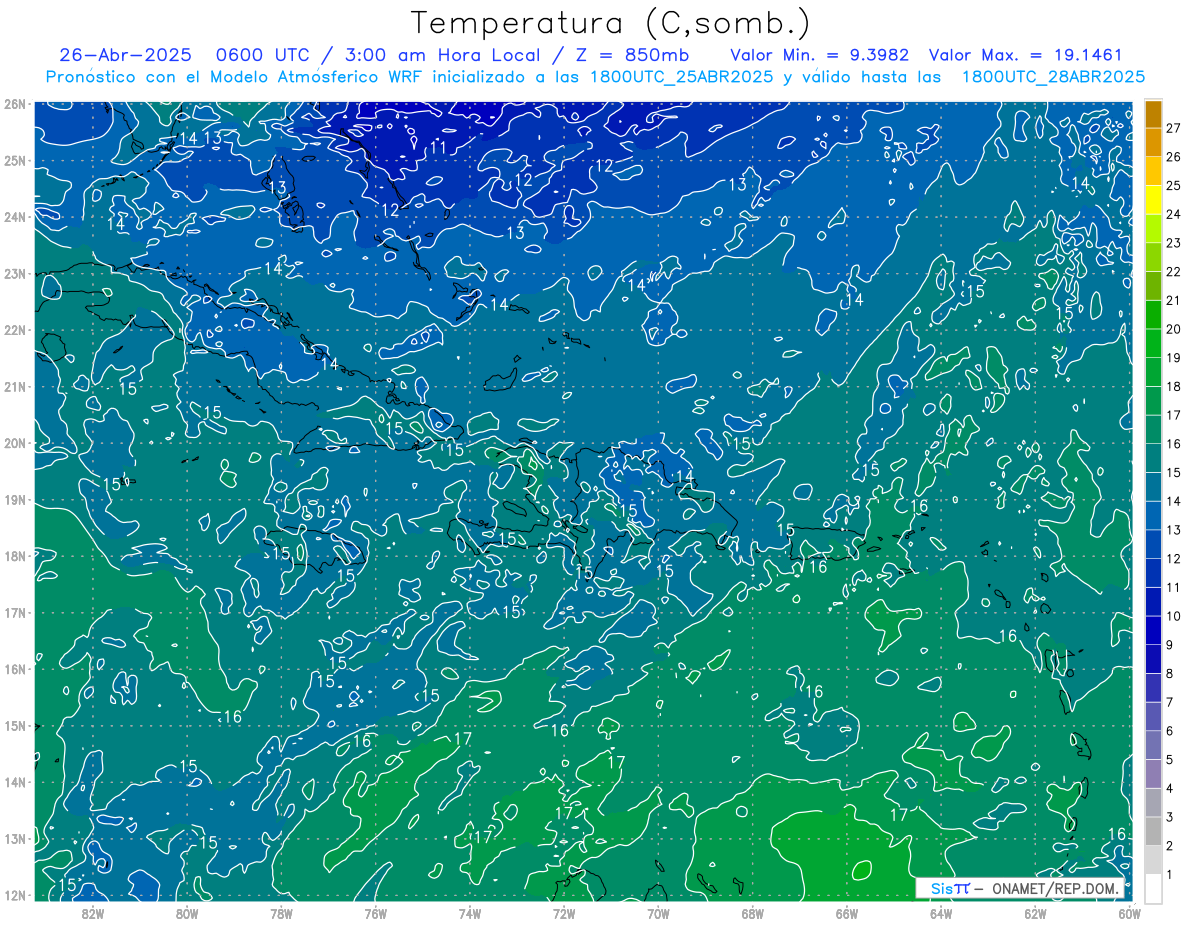1200x927 pixels.
Task: Click the '20N' latitude label
Action: [x=14, y=443]
